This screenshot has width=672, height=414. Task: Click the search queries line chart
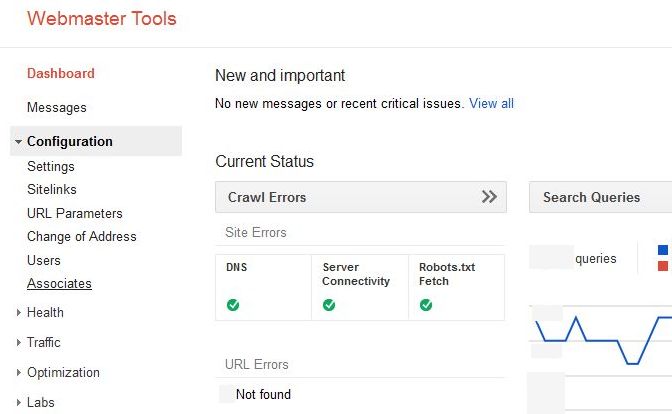[602, 341]
